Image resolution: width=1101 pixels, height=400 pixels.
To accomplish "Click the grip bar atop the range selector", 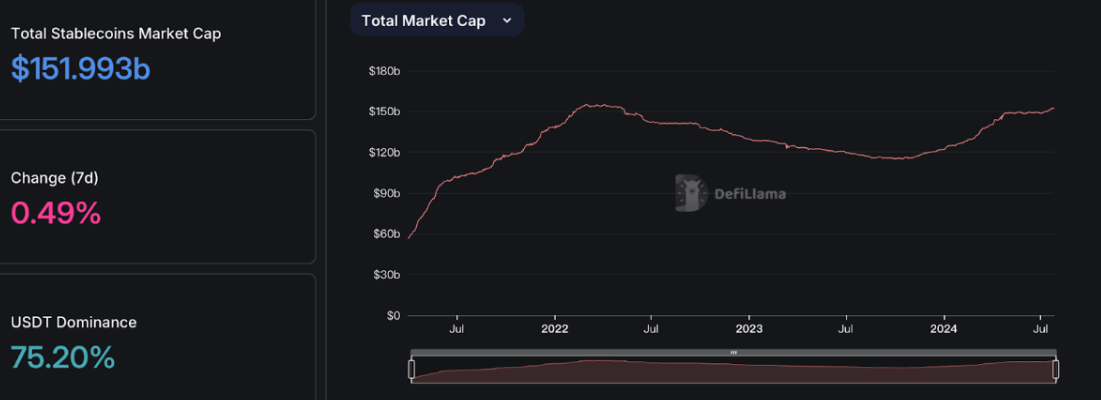I will click(733, 352).
